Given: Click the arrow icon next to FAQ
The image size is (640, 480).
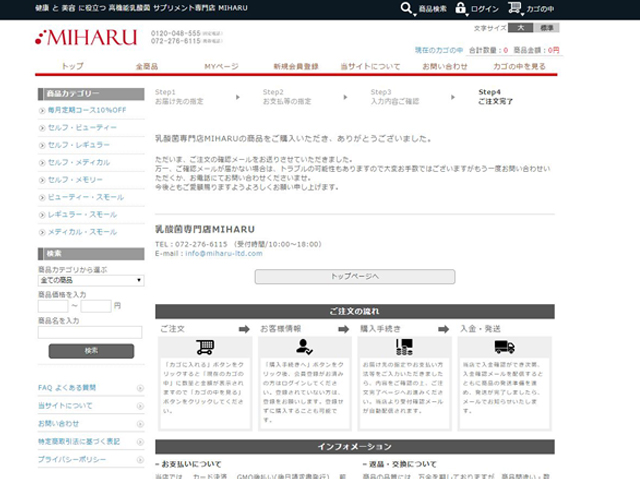Looking at the screenshot, I should [x=140, y=388].
